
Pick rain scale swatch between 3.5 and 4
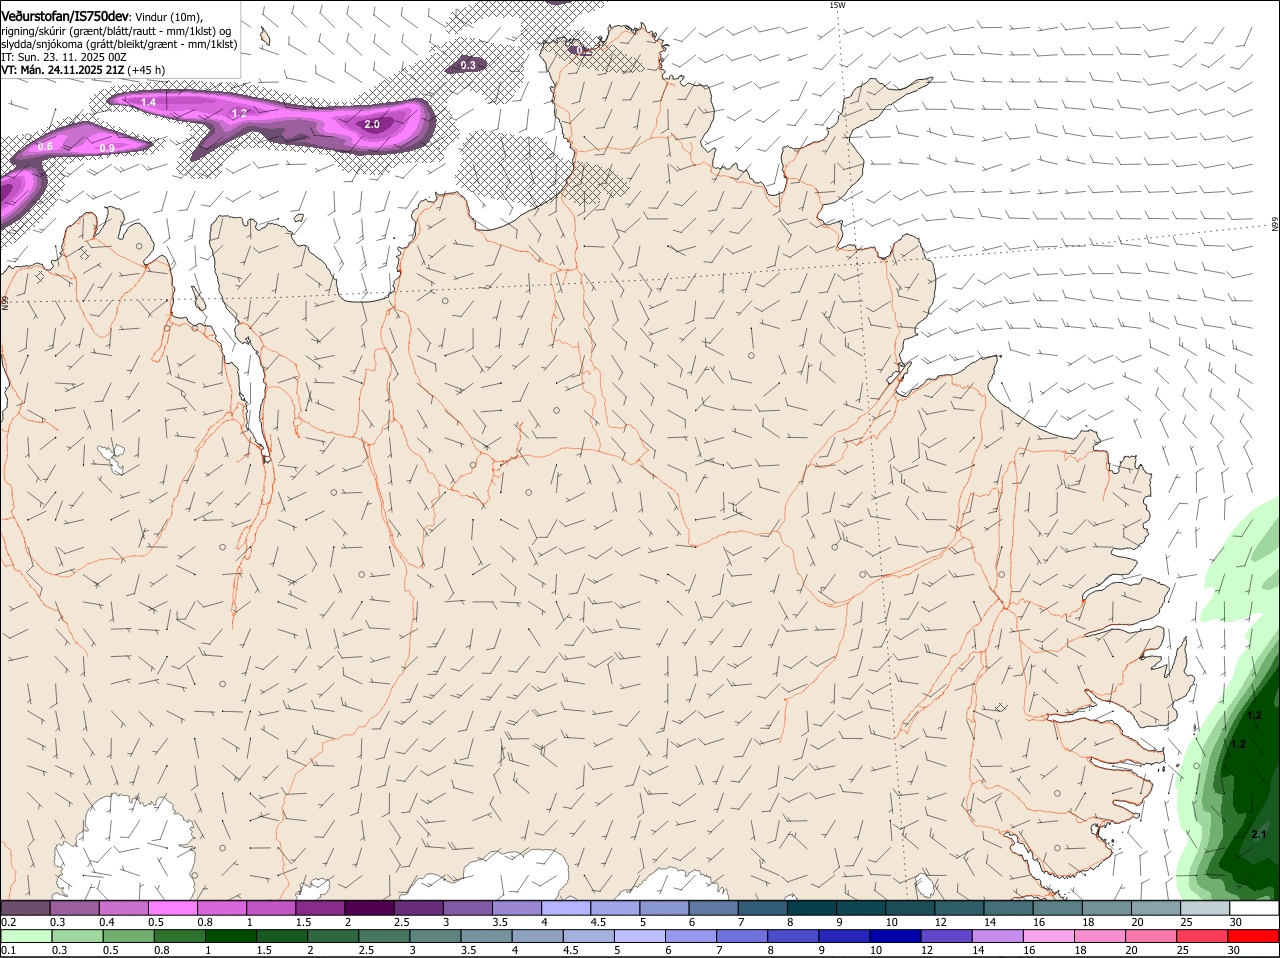[x=487, y=936]
